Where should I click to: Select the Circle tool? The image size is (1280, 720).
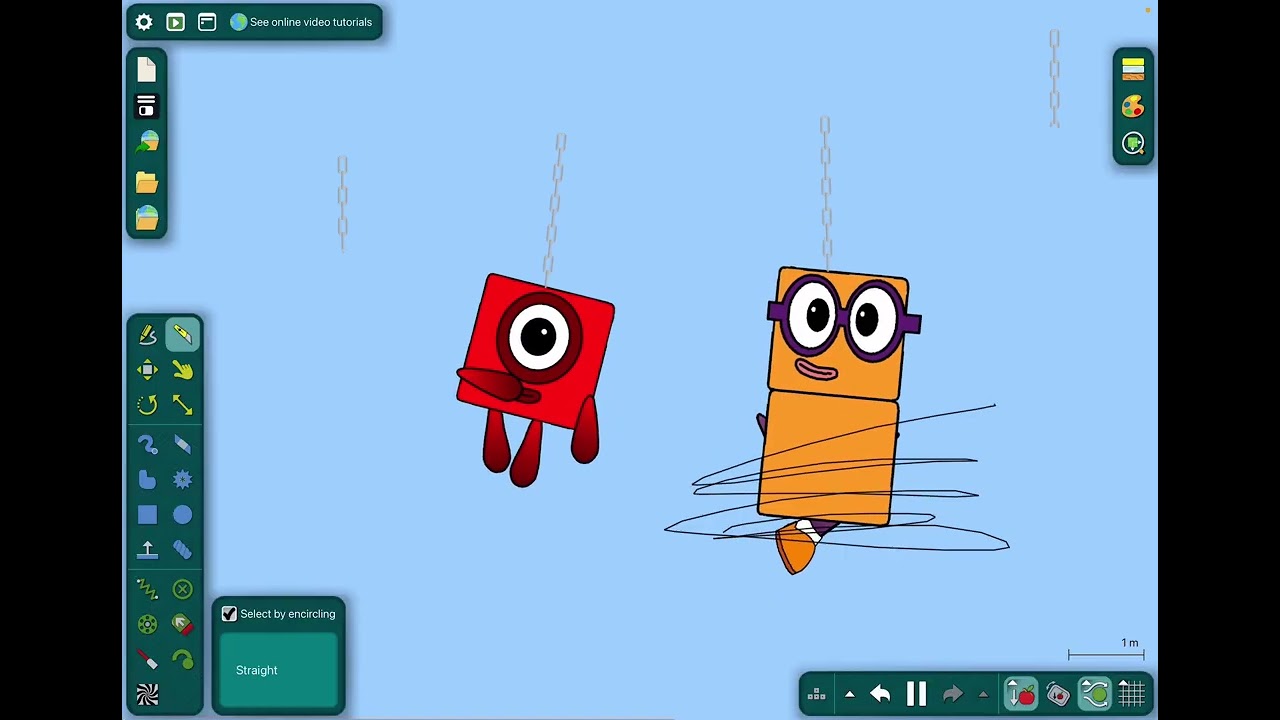pos(182,515)
